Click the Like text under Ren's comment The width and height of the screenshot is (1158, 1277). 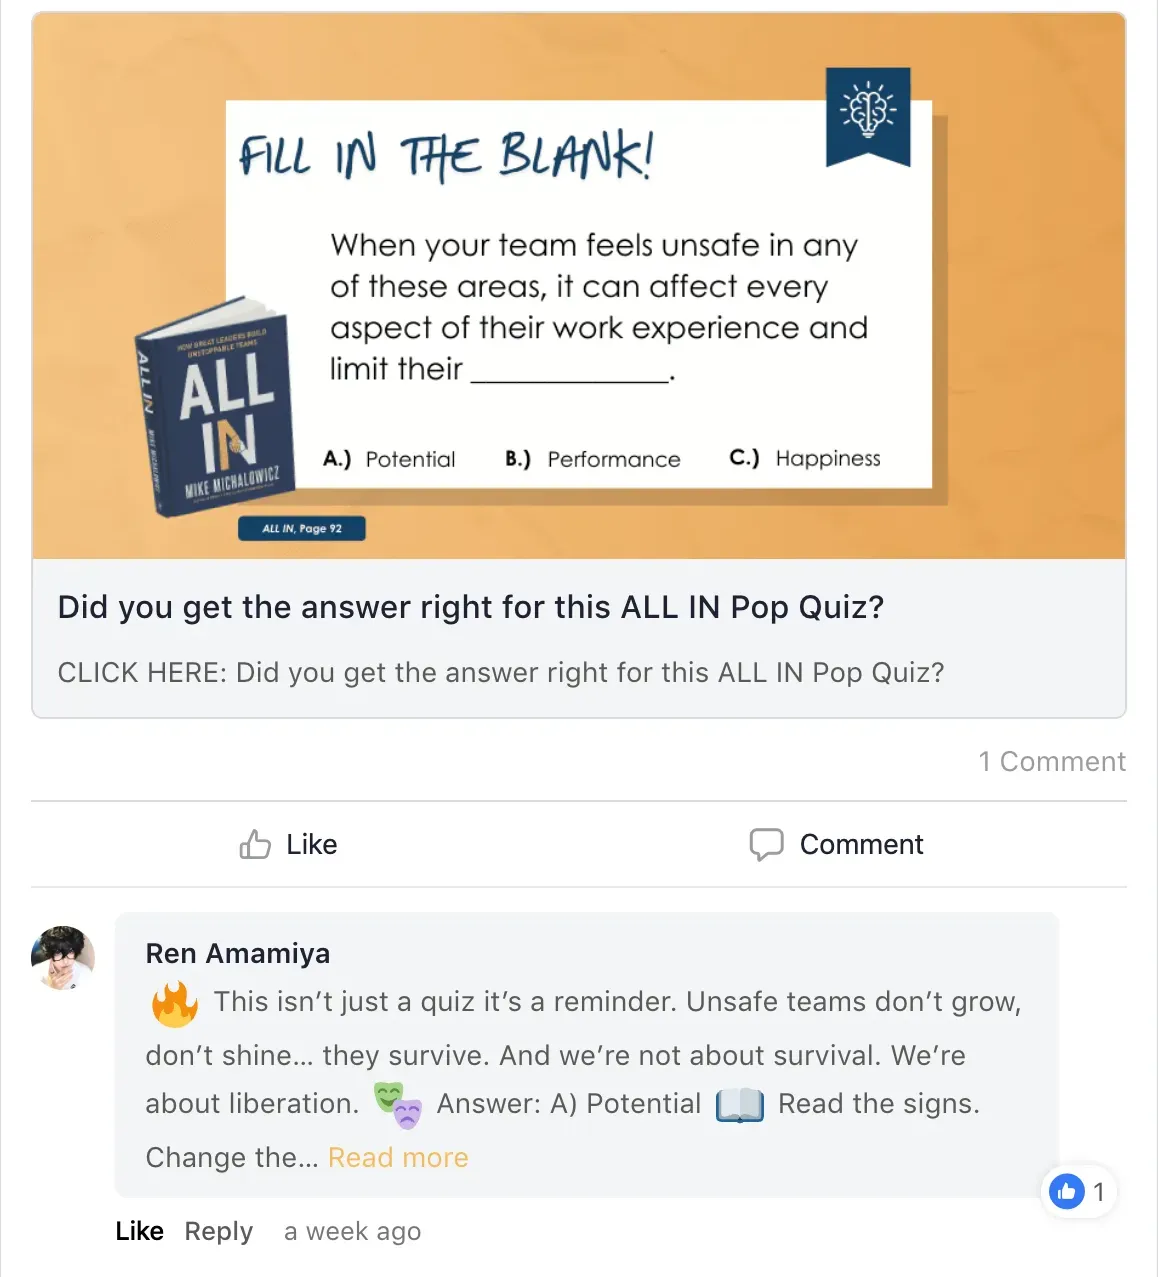[139, 1231]
